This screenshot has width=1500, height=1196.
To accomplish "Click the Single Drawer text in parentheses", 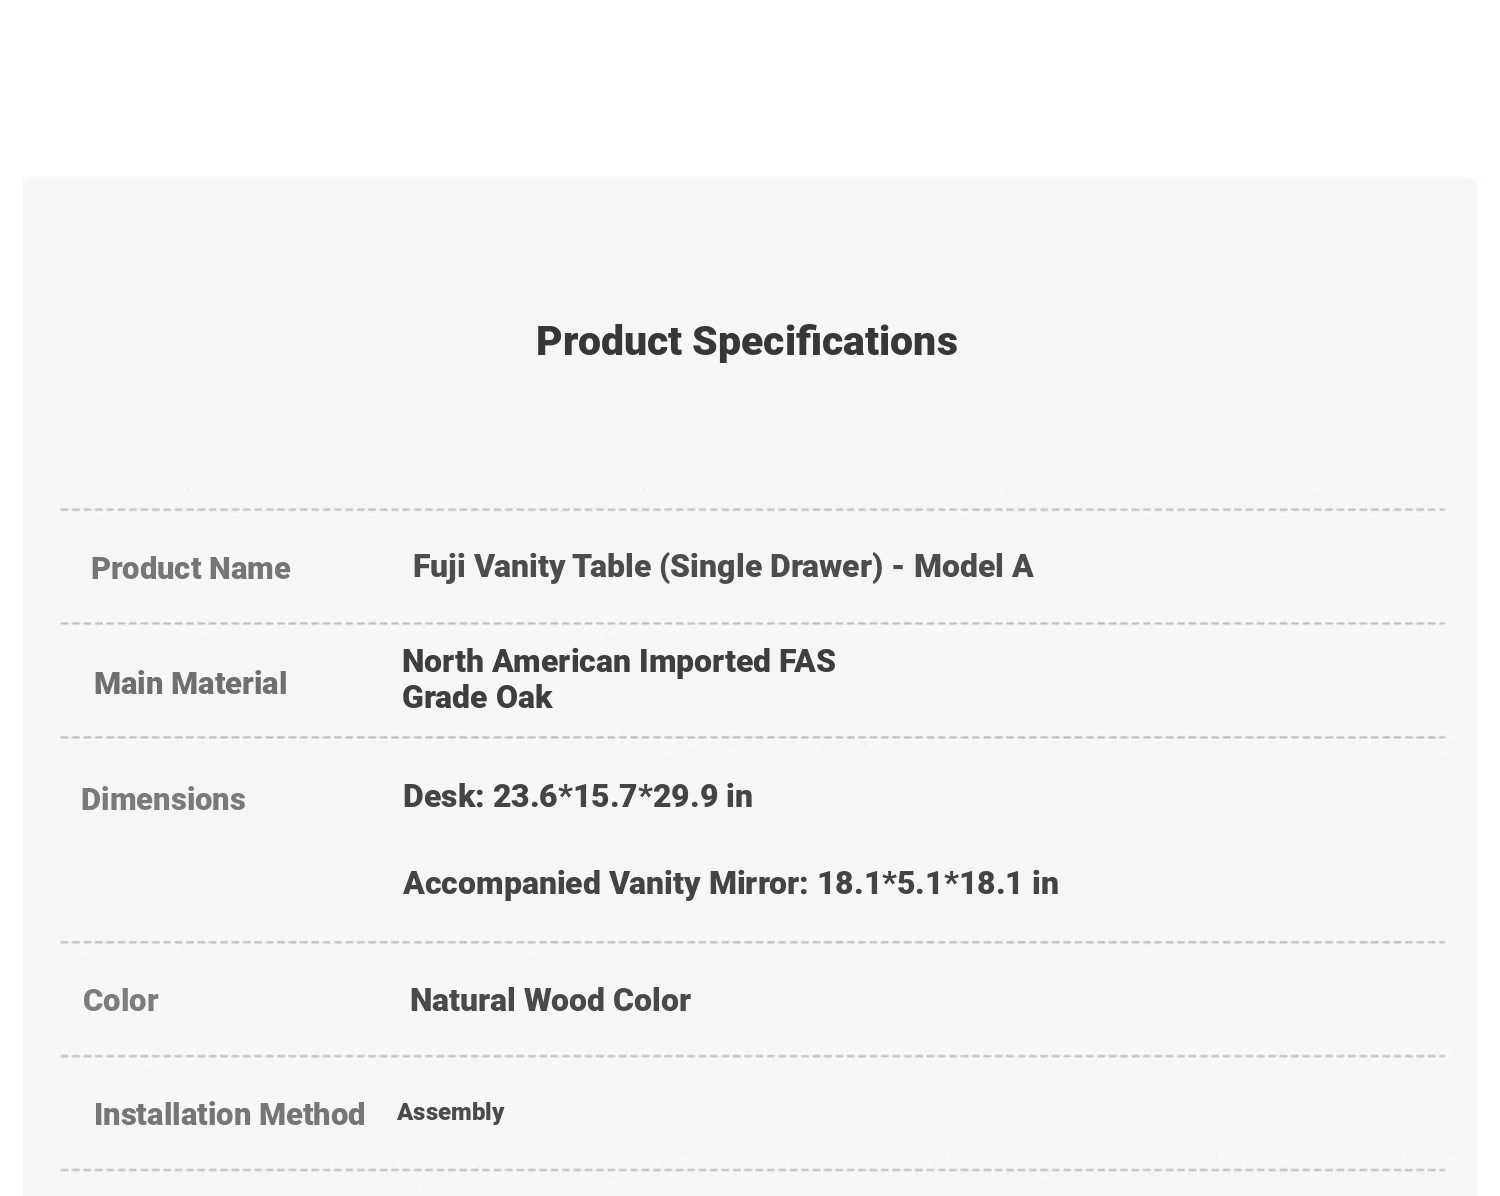I will [771, 566].
